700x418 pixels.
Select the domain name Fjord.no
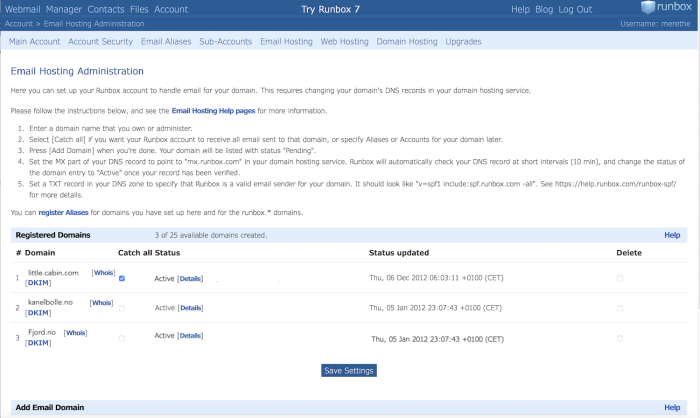point(42,332)
